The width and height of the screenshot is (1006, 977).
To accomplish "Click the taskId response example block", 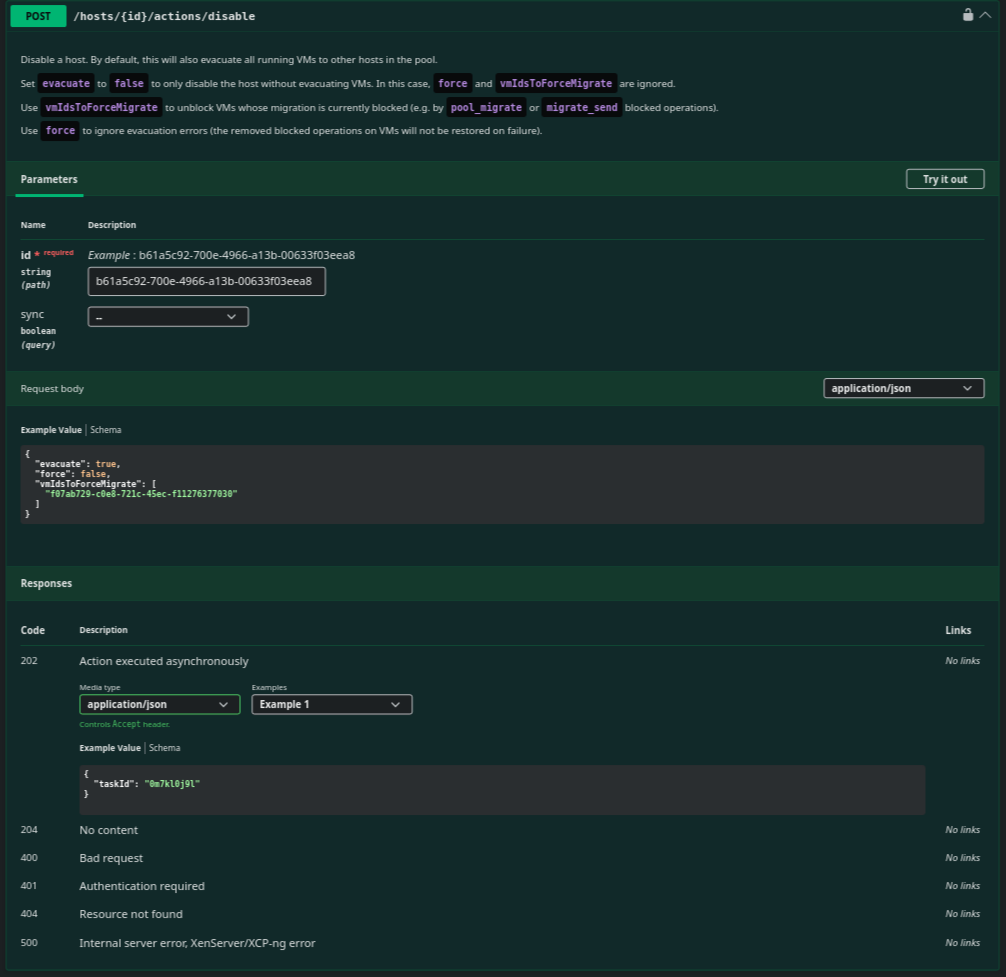I will coord(500,789).
